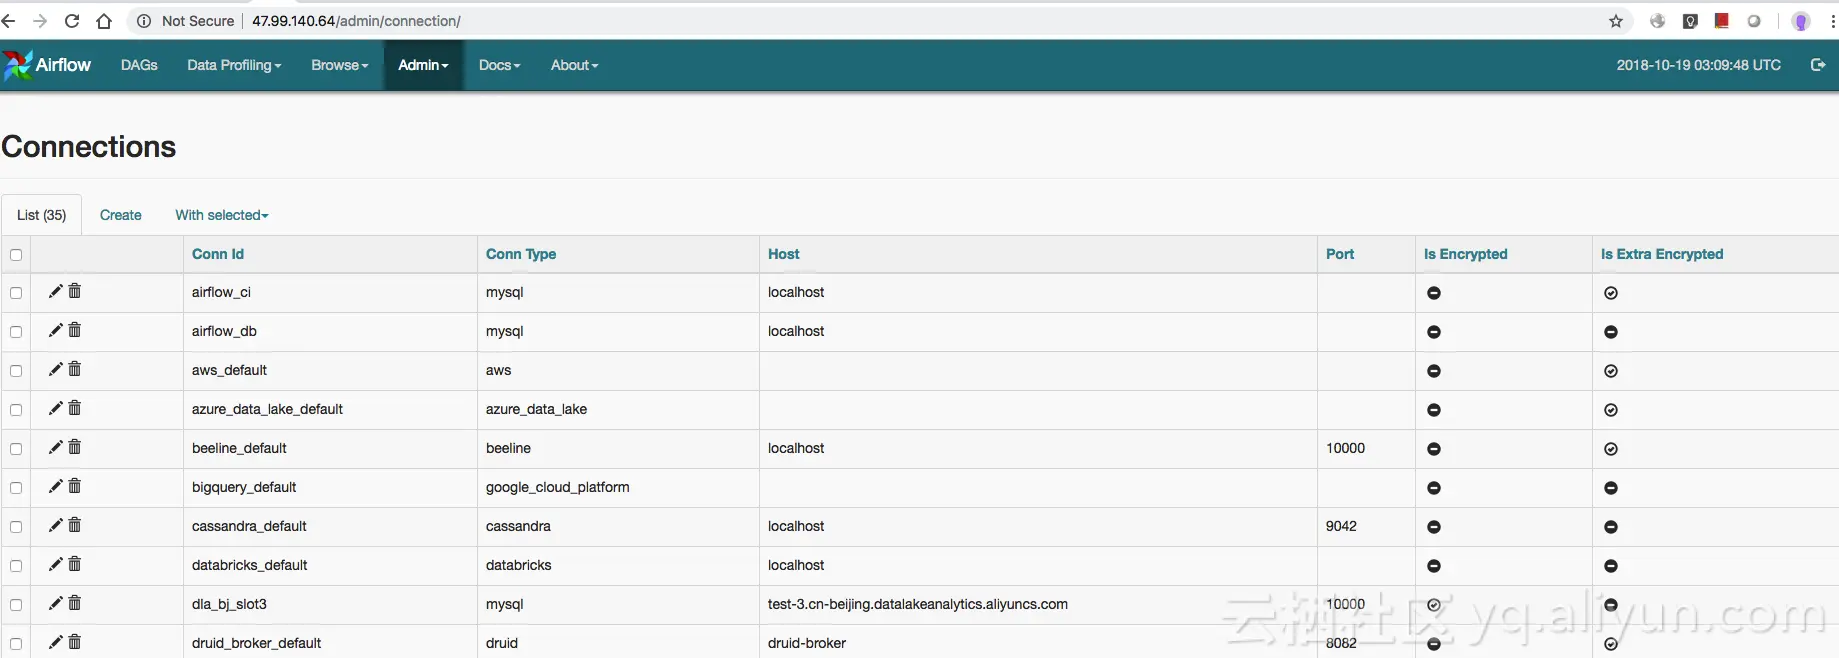Edit the databricks_default connection pencil icon
This screenshot has height=658, width=1839.
coord(56,564)
